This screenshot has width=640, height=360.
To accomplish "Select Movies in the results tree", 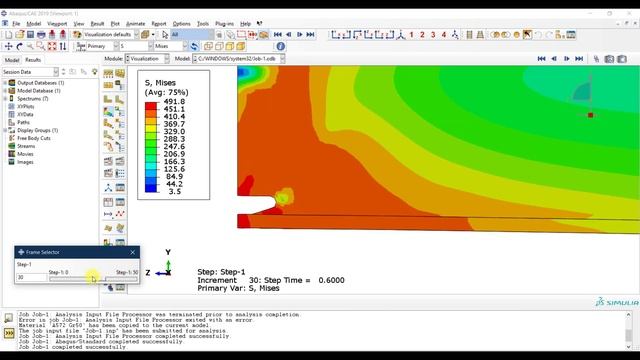I will click(25, 154).
